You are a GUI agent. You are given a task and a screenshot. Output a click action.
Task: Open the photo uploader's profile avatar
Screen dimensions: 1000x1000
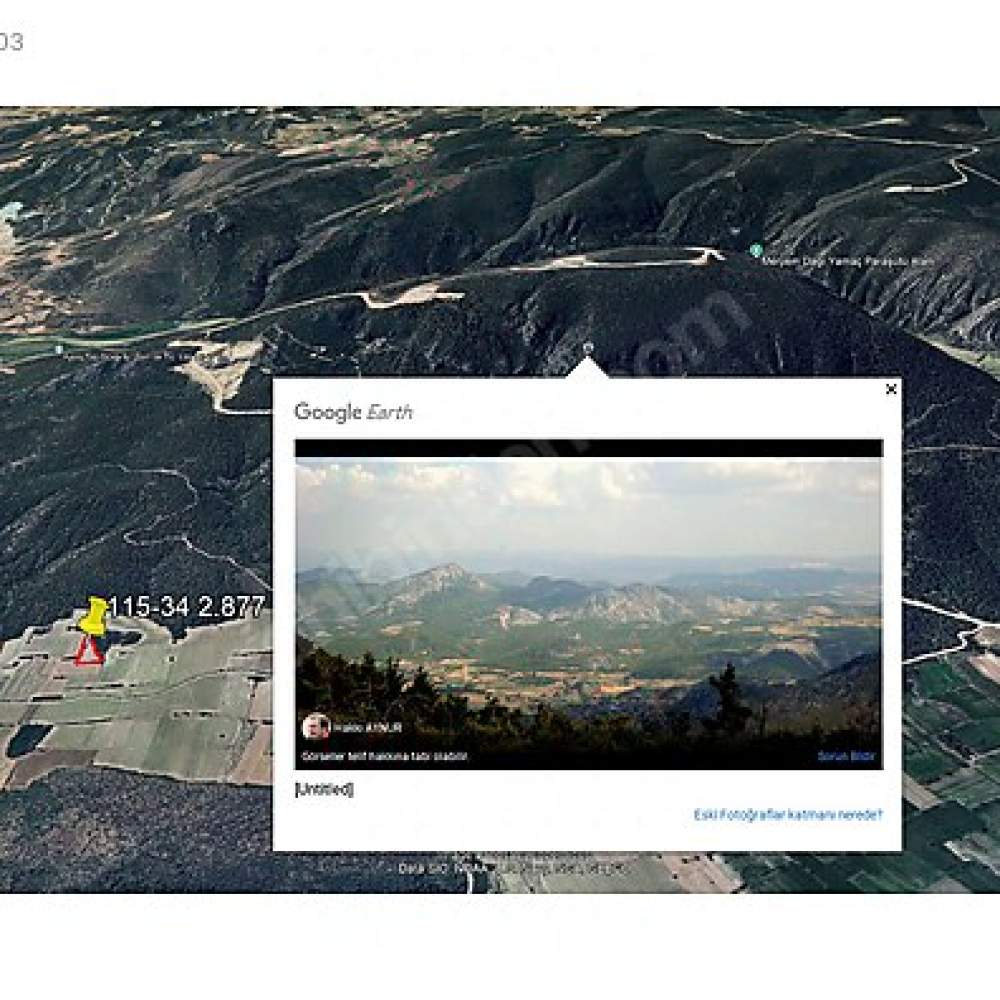[x=315, y=726]
